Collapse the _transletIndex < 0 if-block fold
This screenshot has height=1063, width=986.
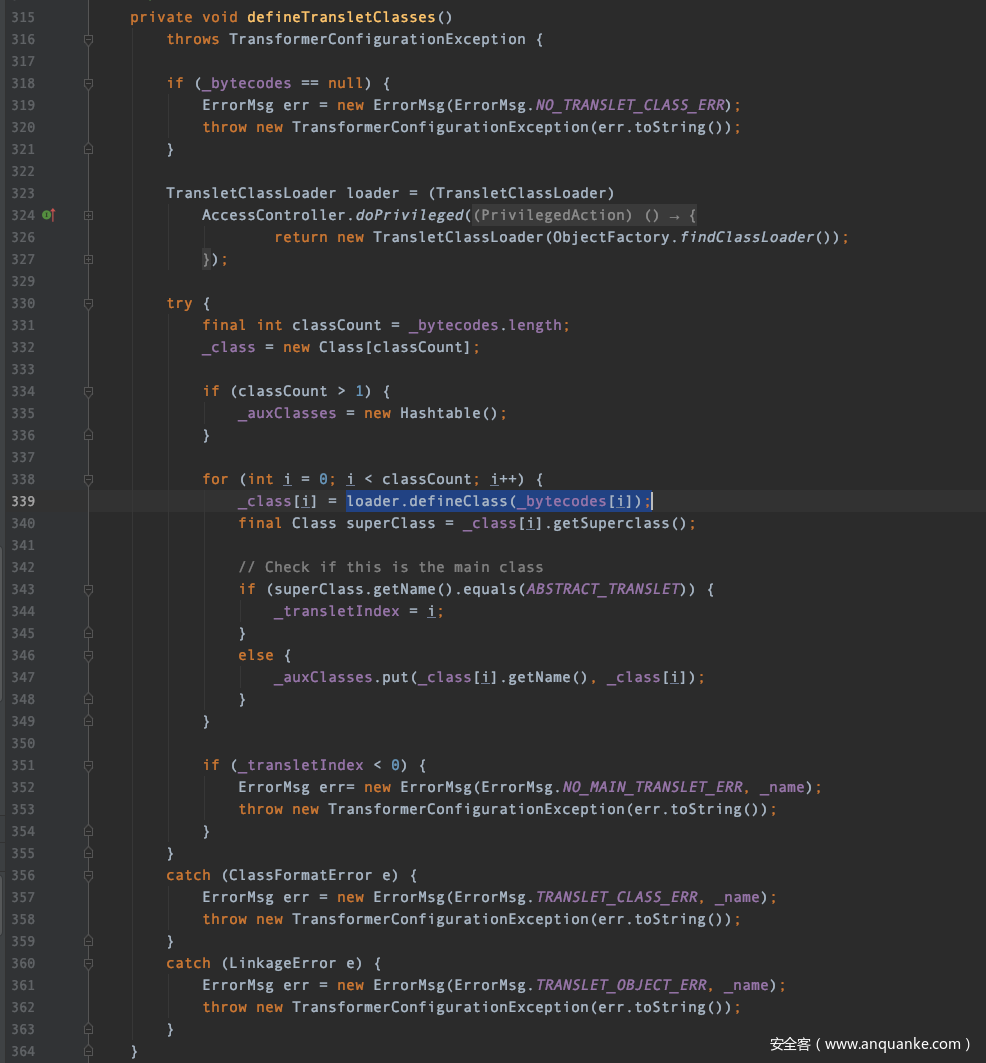(x=87, y=765)
